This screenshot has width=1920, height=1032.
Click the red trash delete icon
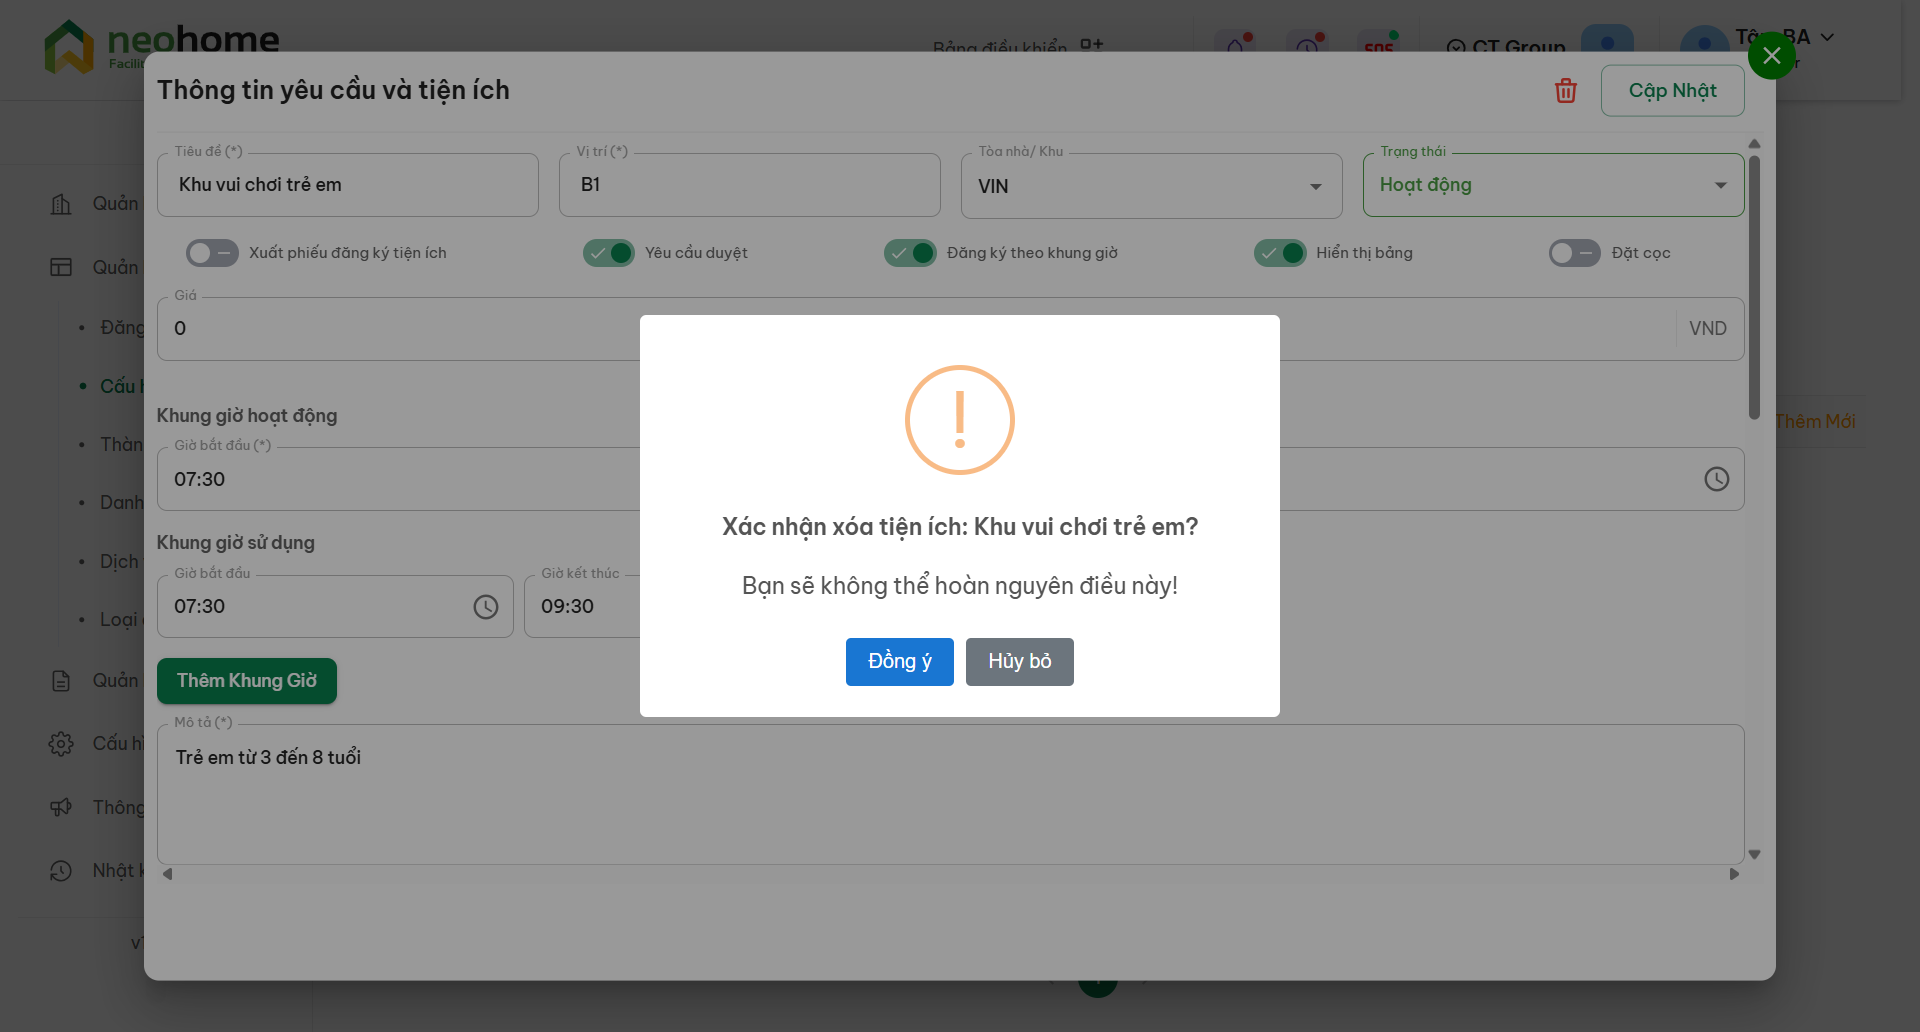pos(1565,91)
